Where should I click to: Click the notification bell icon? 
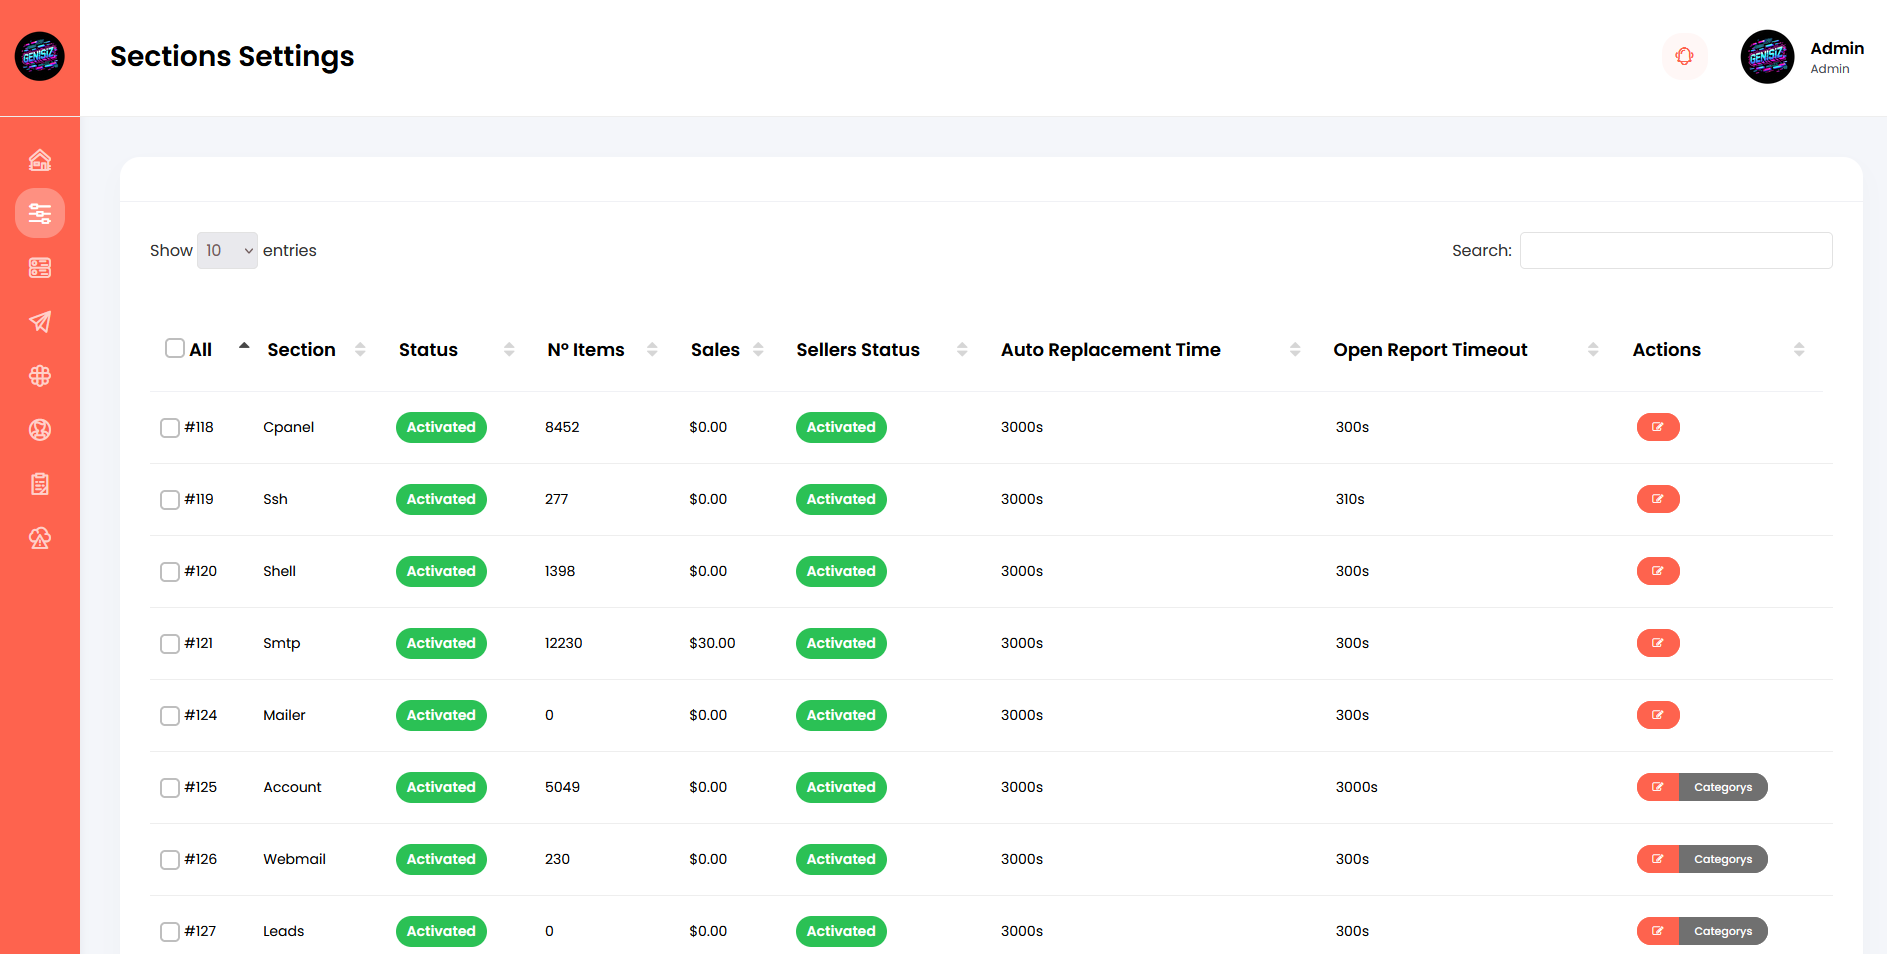point(1684,56)
